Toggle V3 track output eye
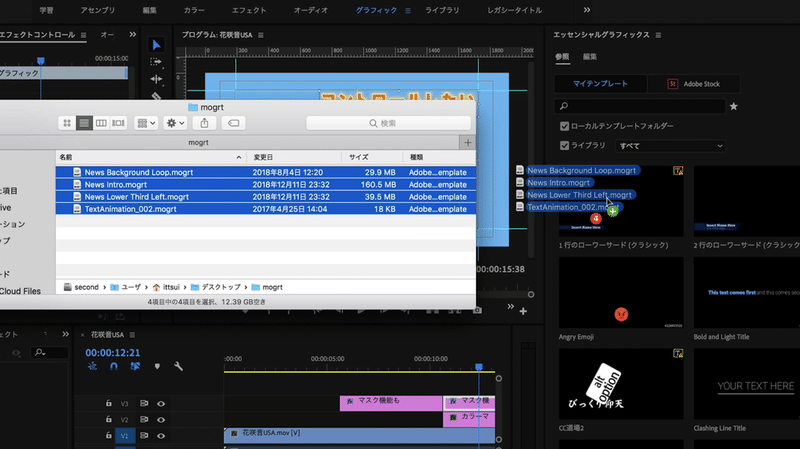The height and width of the screenshot is (449, 800). pos(161,404)
